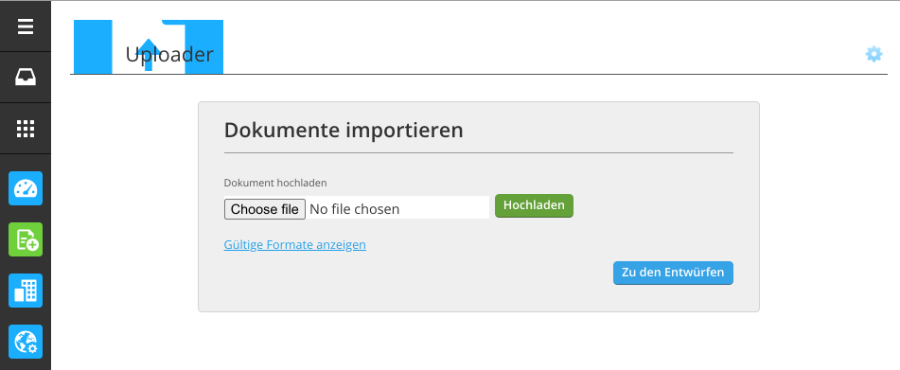Go to Zu den Entwürfen
This screenshot has height=370, width=900.
pos(673,273)
